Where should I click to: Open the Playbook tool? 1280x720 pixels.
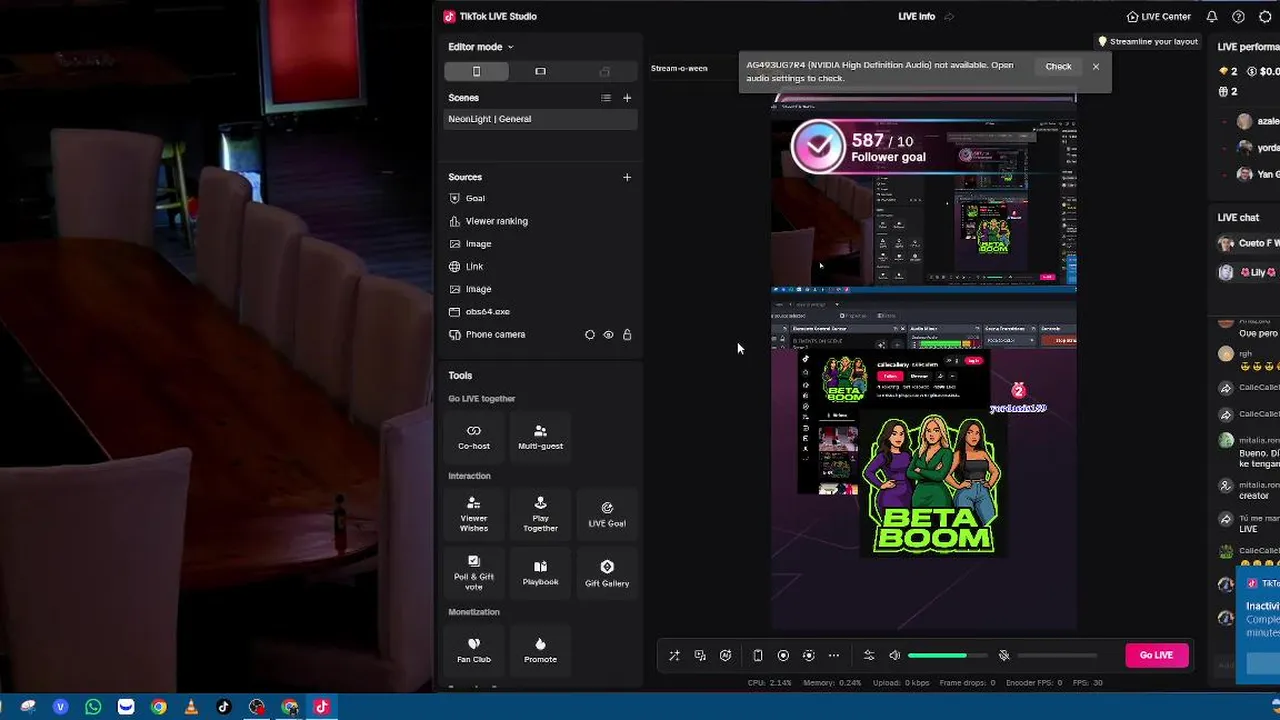click(x=540, y=573)
